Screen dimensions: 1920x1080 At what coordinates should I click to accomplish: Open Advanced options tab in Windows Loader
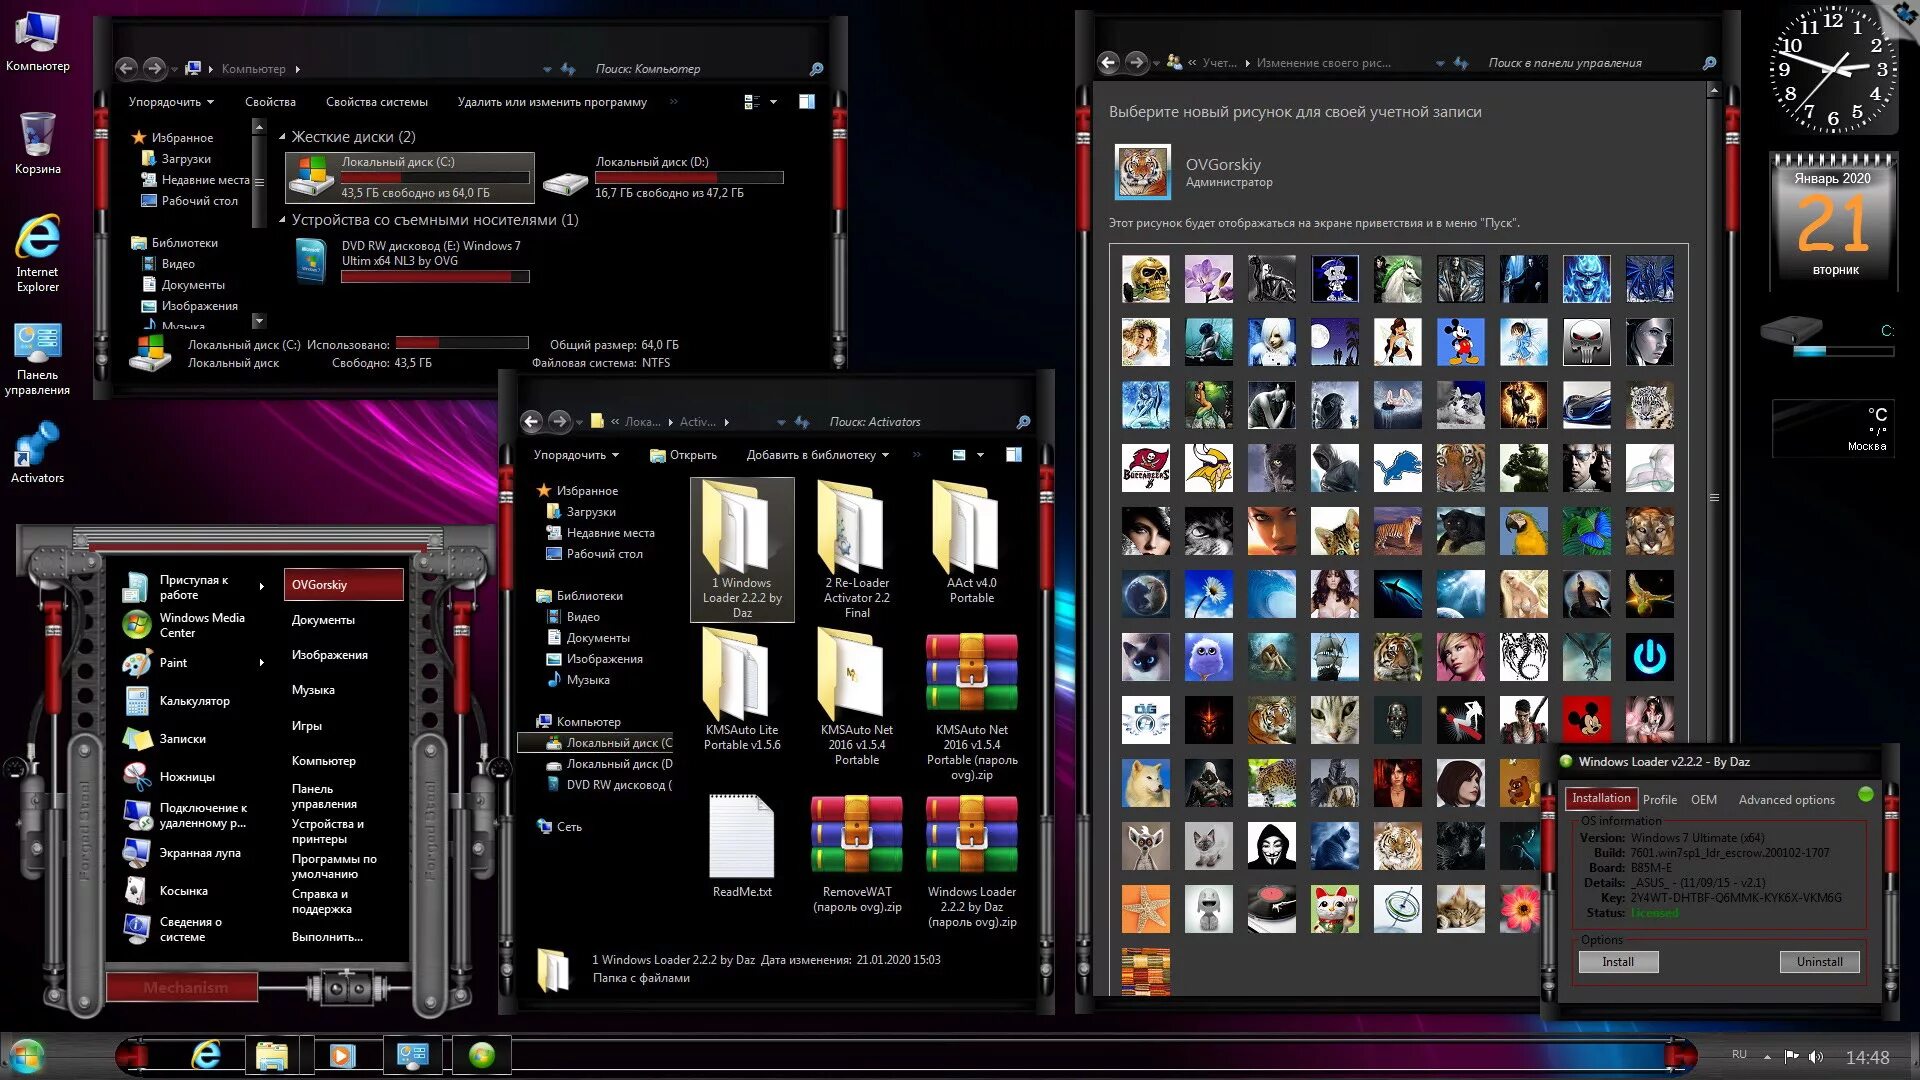1787,800
